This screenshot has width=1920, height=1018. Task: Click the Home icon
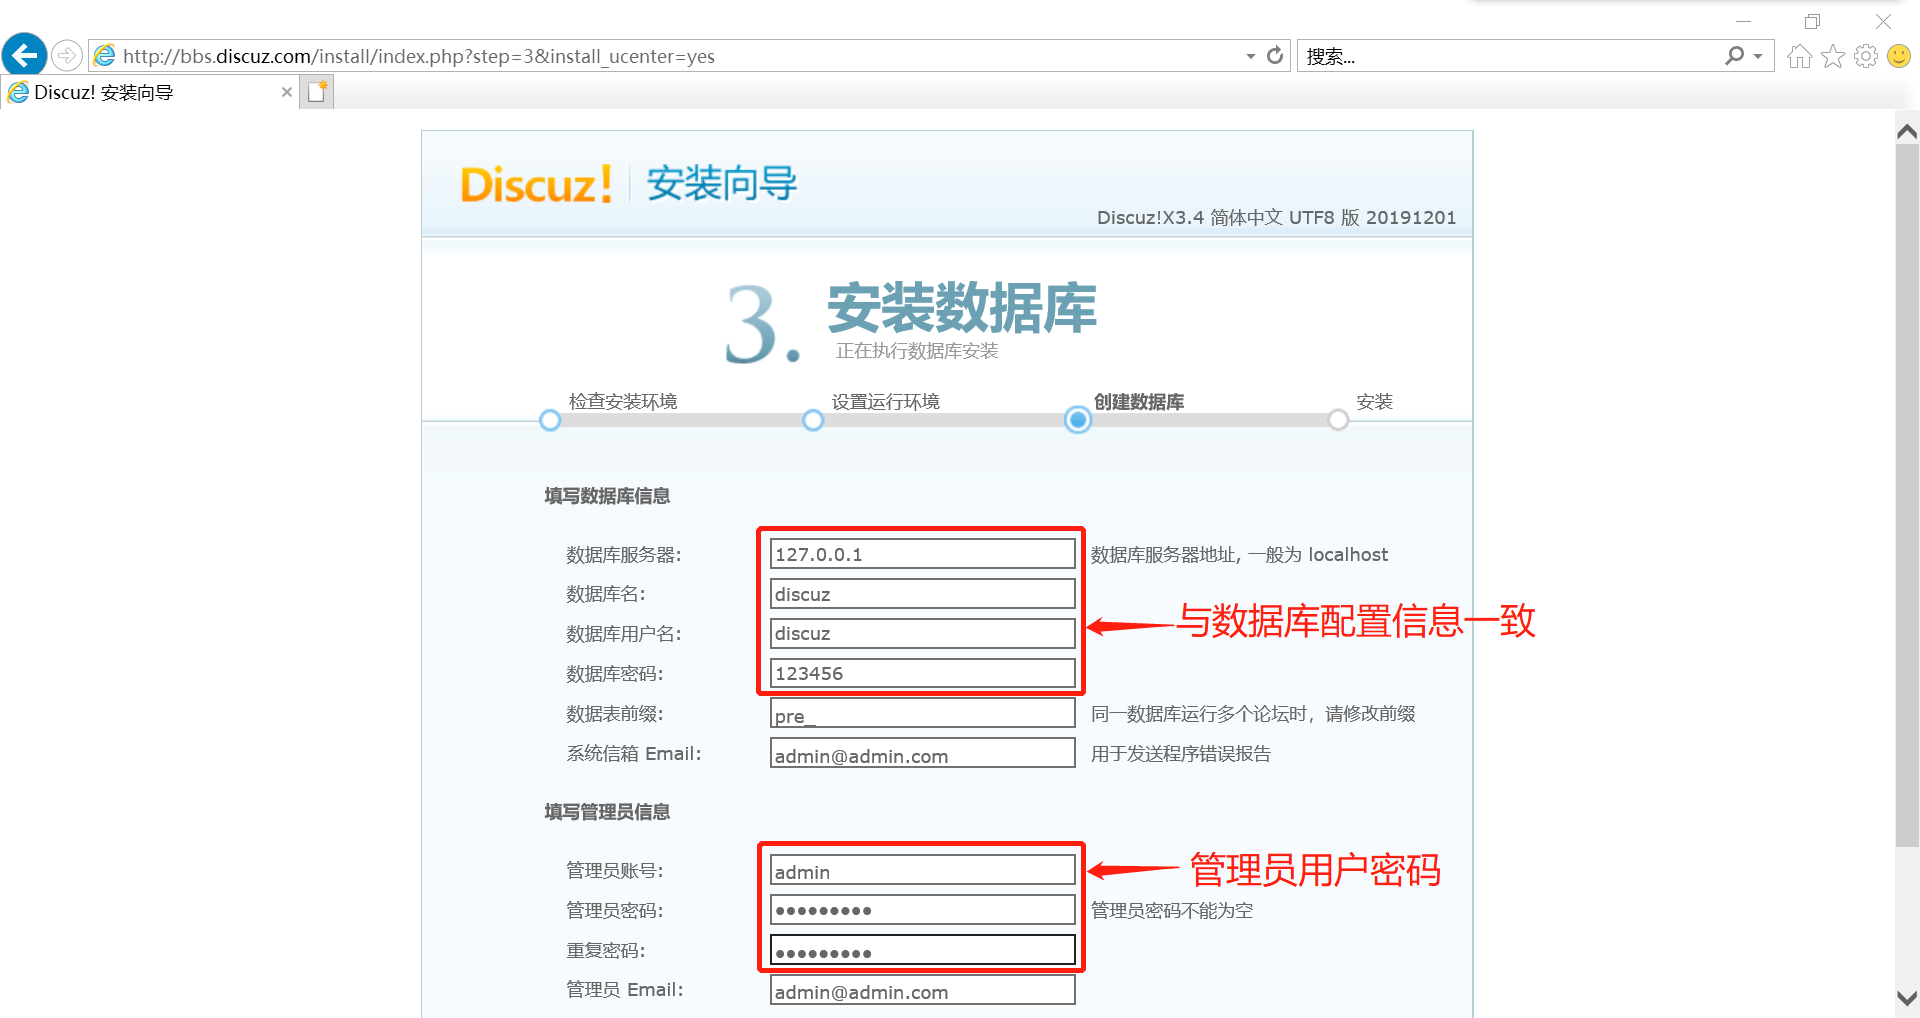[1800, 56]
